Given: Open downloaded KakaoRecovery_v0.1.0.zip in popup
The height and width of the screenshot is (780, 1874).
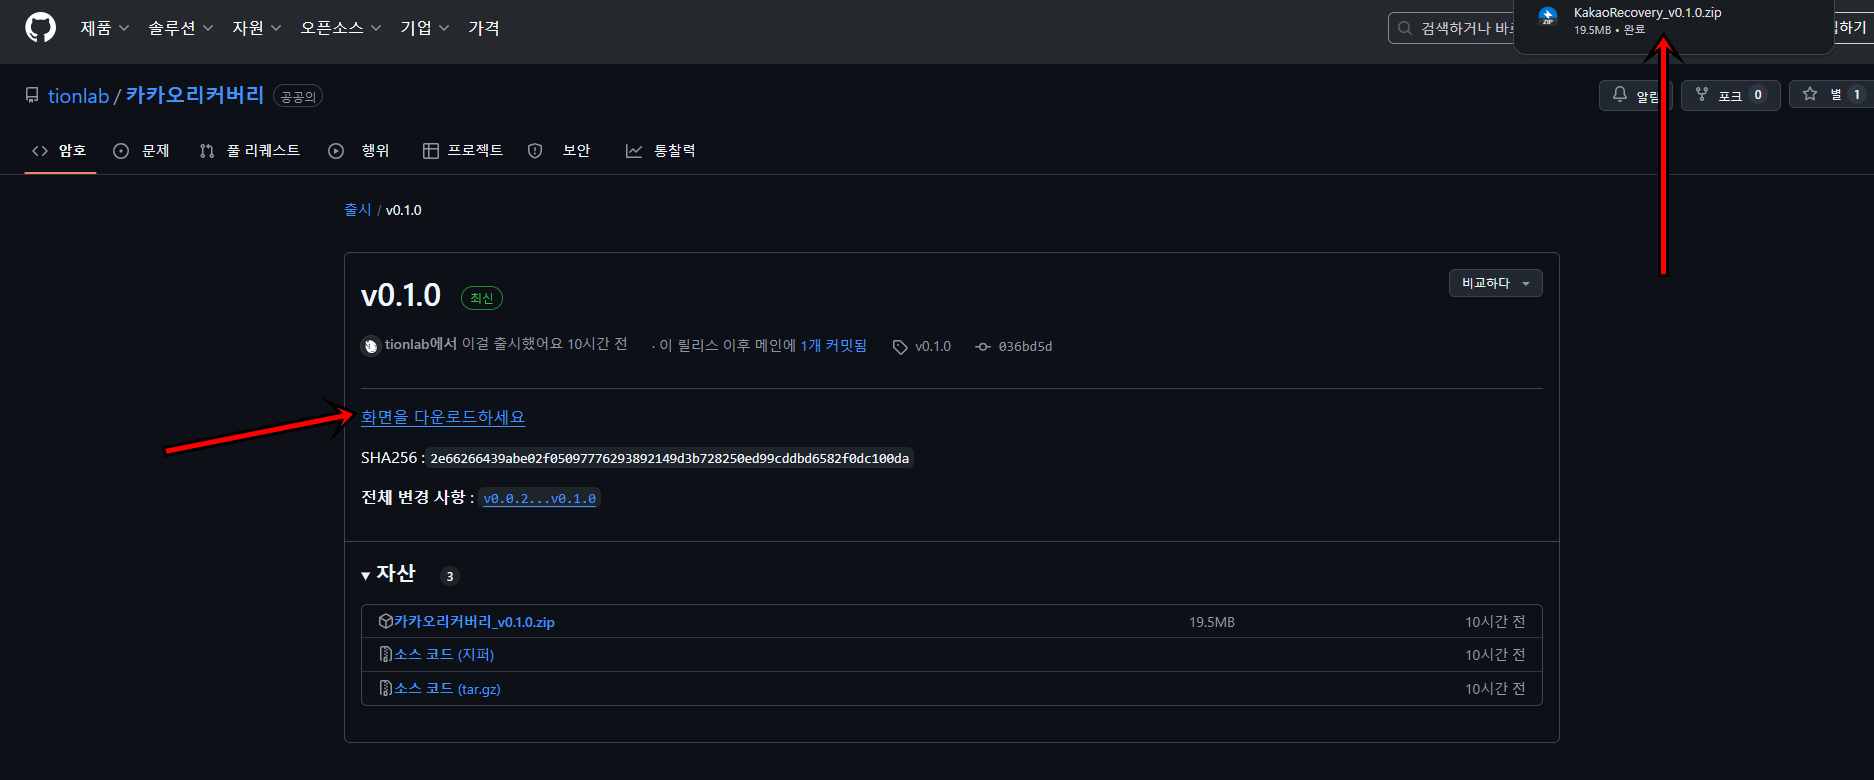Looking at the screenshot, I should coord(1647,13).
